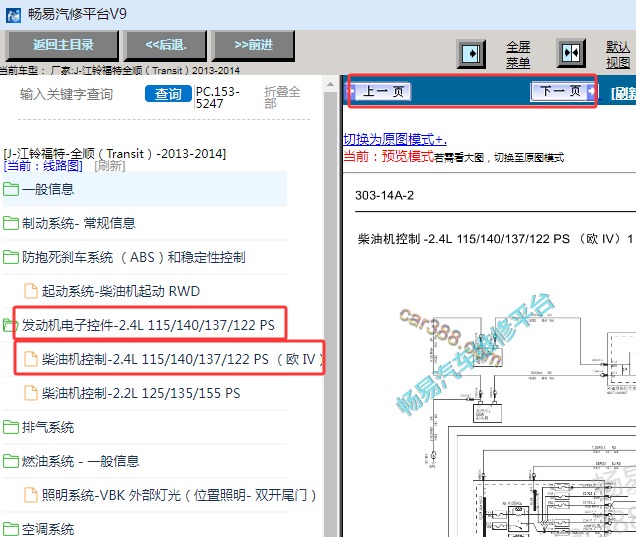Click folder icon beside 制动系统- 常规信息
Viewport: 636px width, 537px height.
(11, 223)
